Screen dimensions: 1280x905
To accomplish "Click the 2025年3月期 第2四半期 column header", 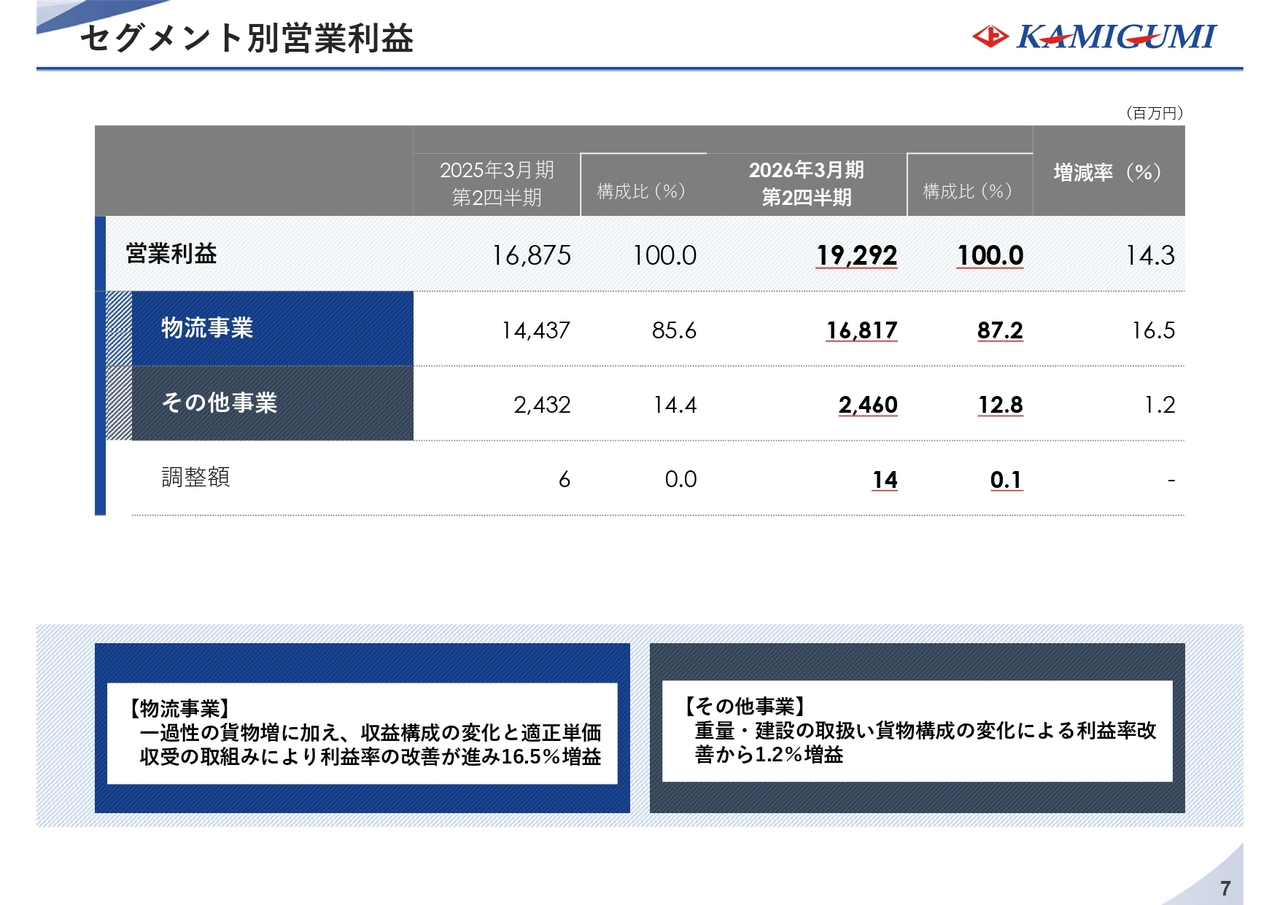I will pos(496,184).
